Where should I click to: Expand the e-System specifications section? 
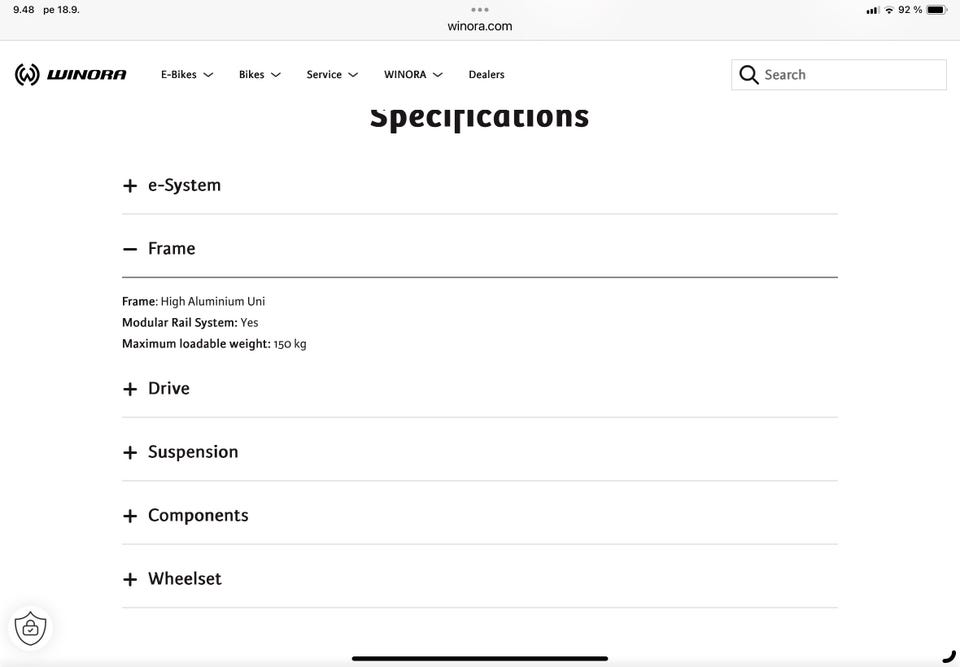pos(480,186)
